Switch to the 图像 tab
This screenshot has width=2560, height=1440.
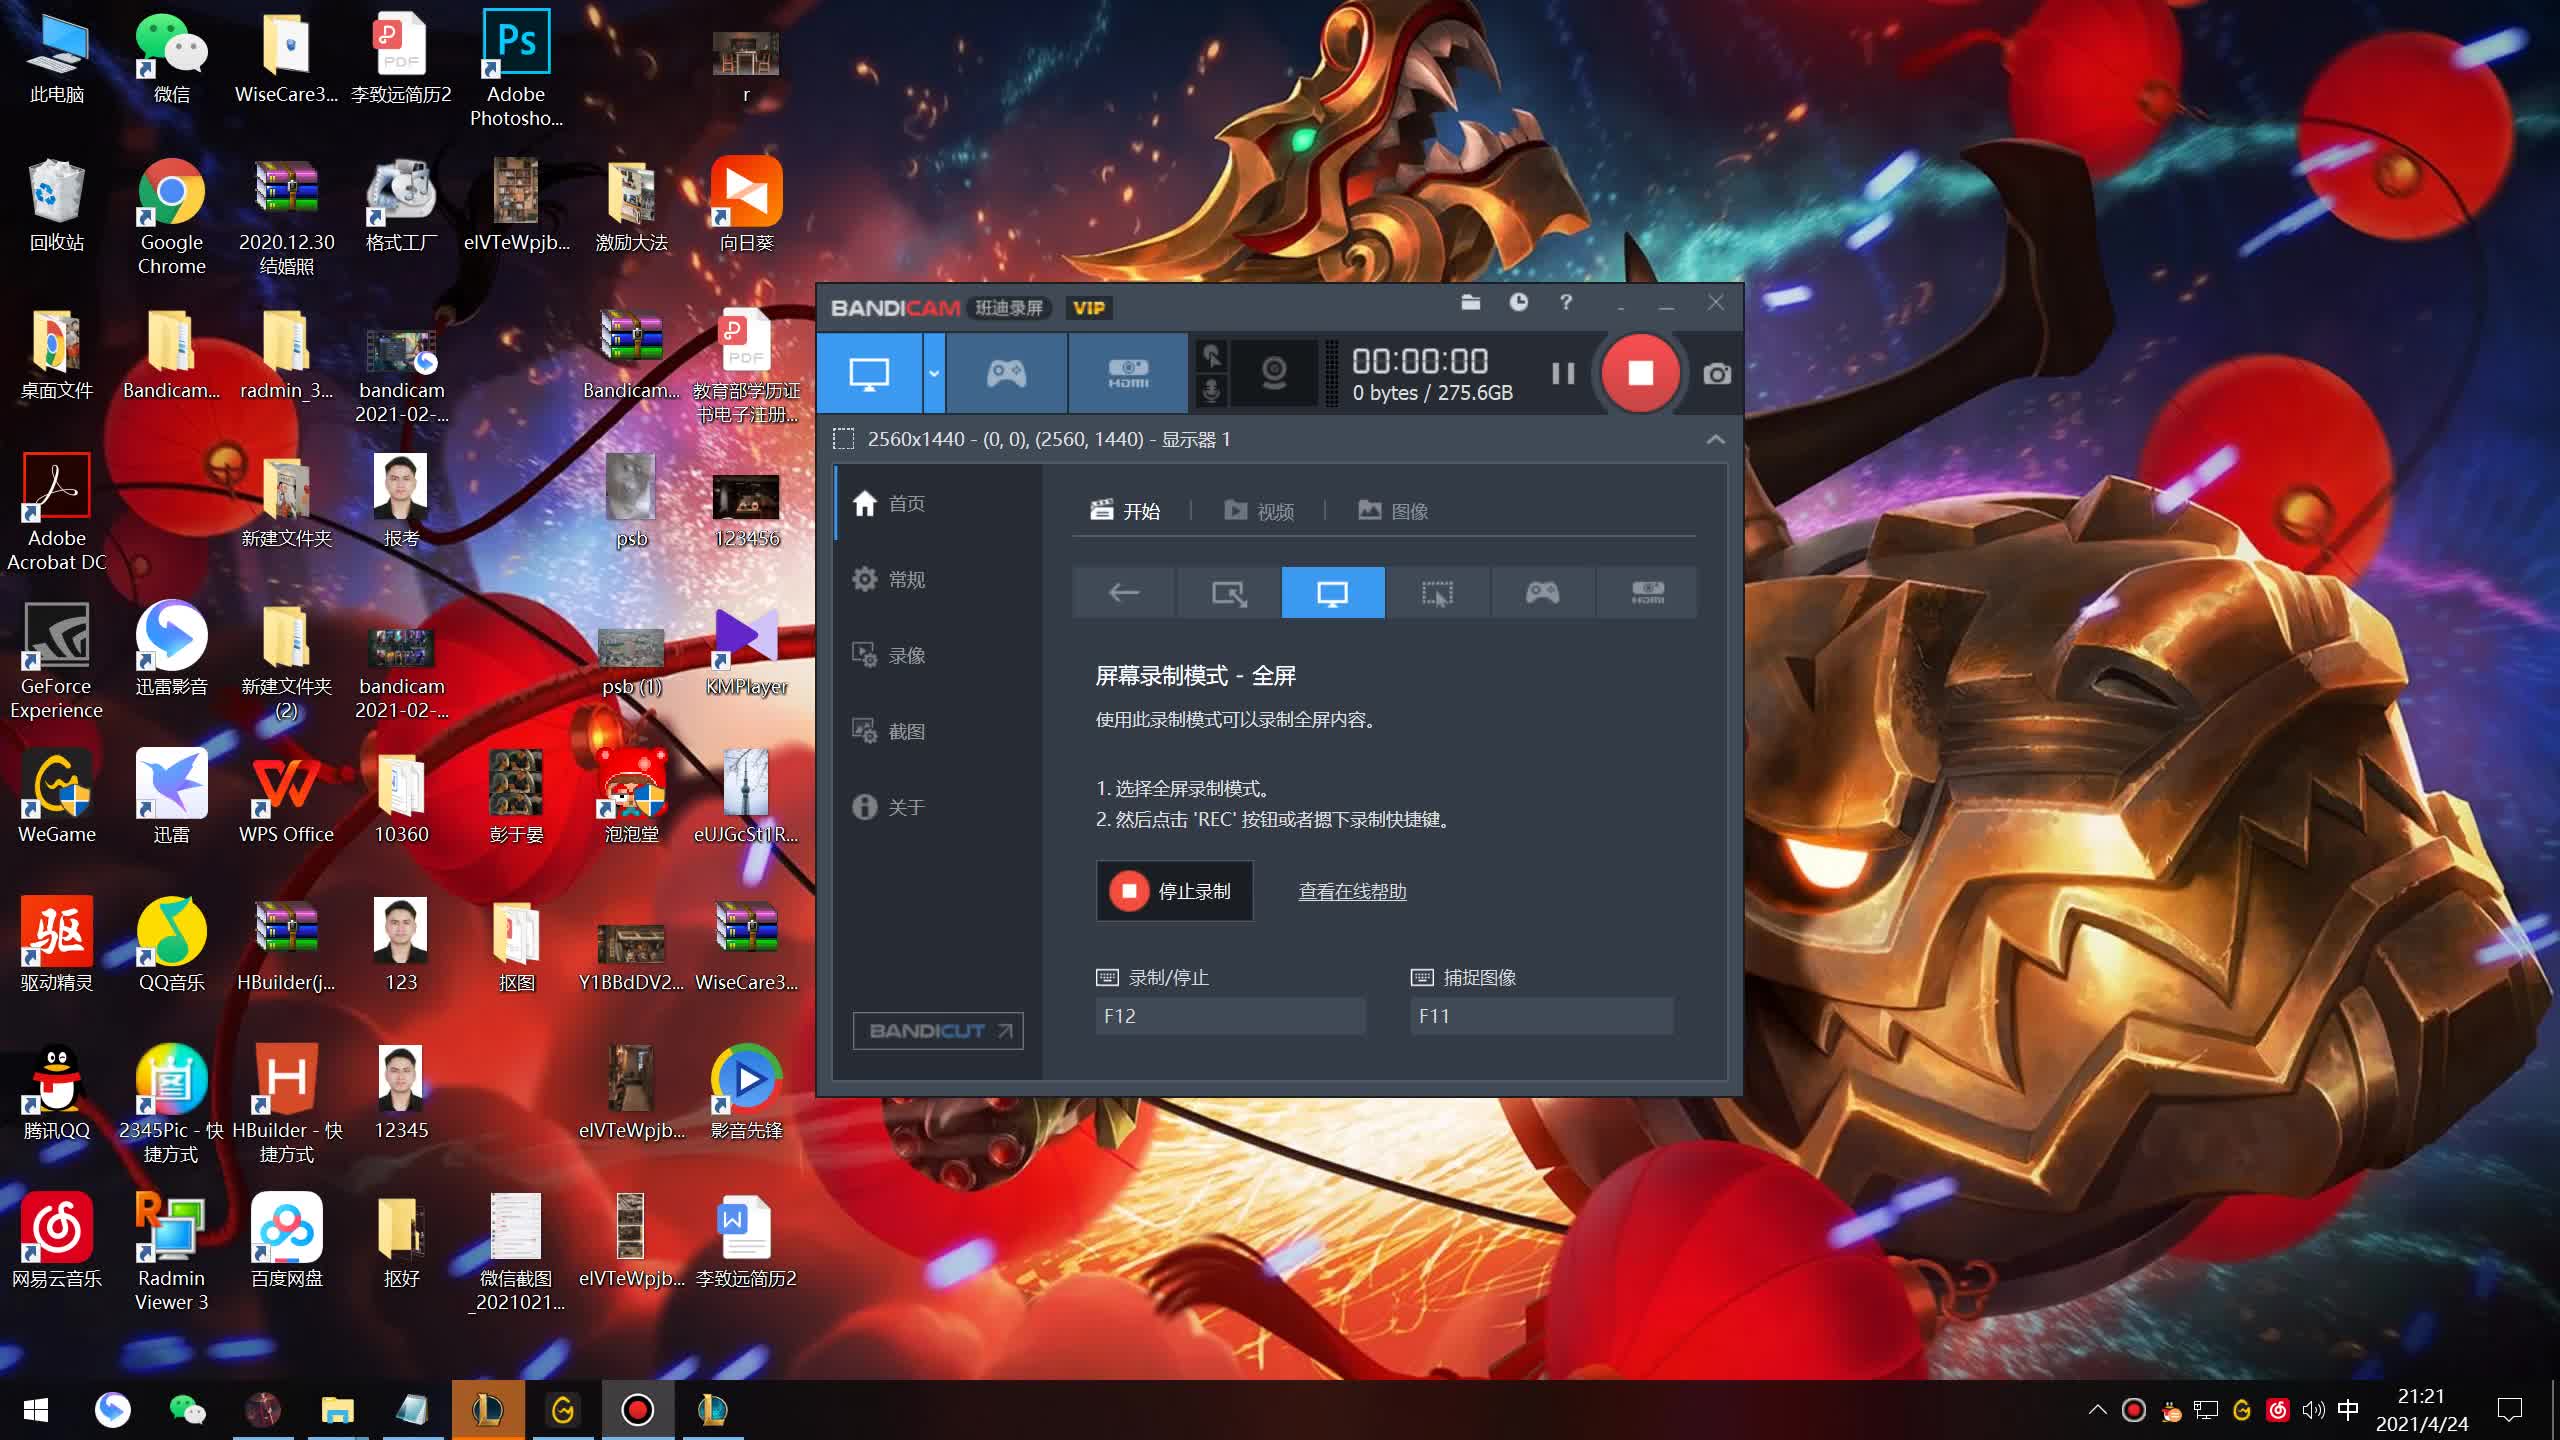(x=1393, y=511)
